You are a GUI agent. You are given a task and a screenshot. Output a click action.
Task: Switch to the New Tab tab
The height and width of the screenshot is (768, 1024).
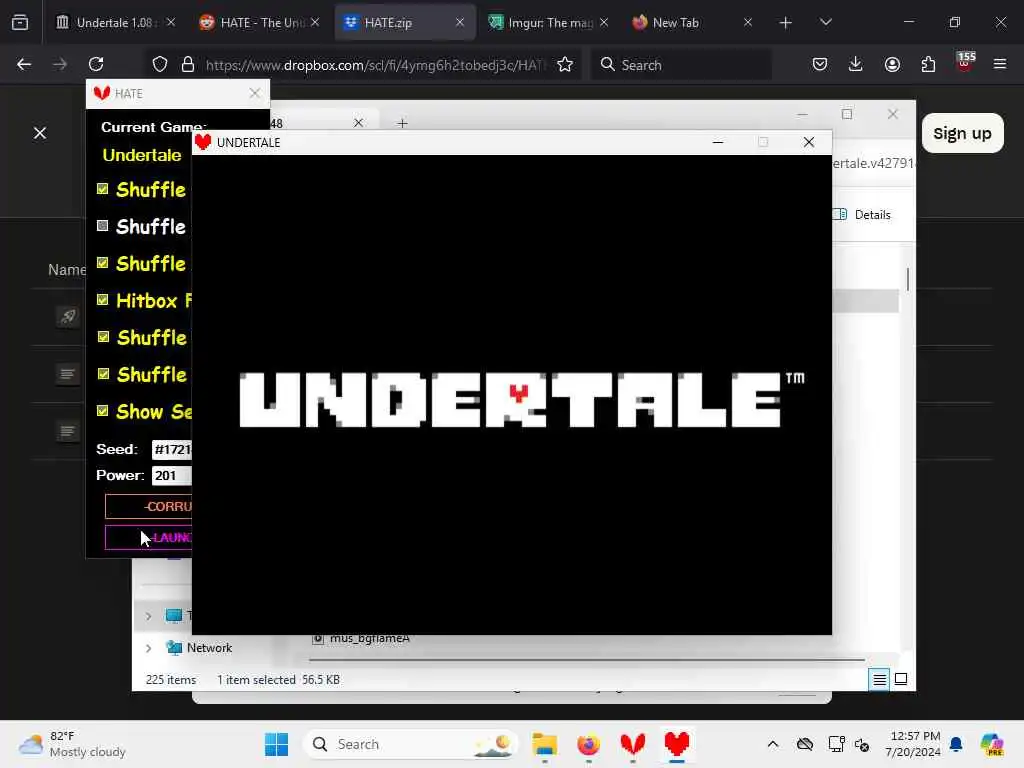[692, 22]
